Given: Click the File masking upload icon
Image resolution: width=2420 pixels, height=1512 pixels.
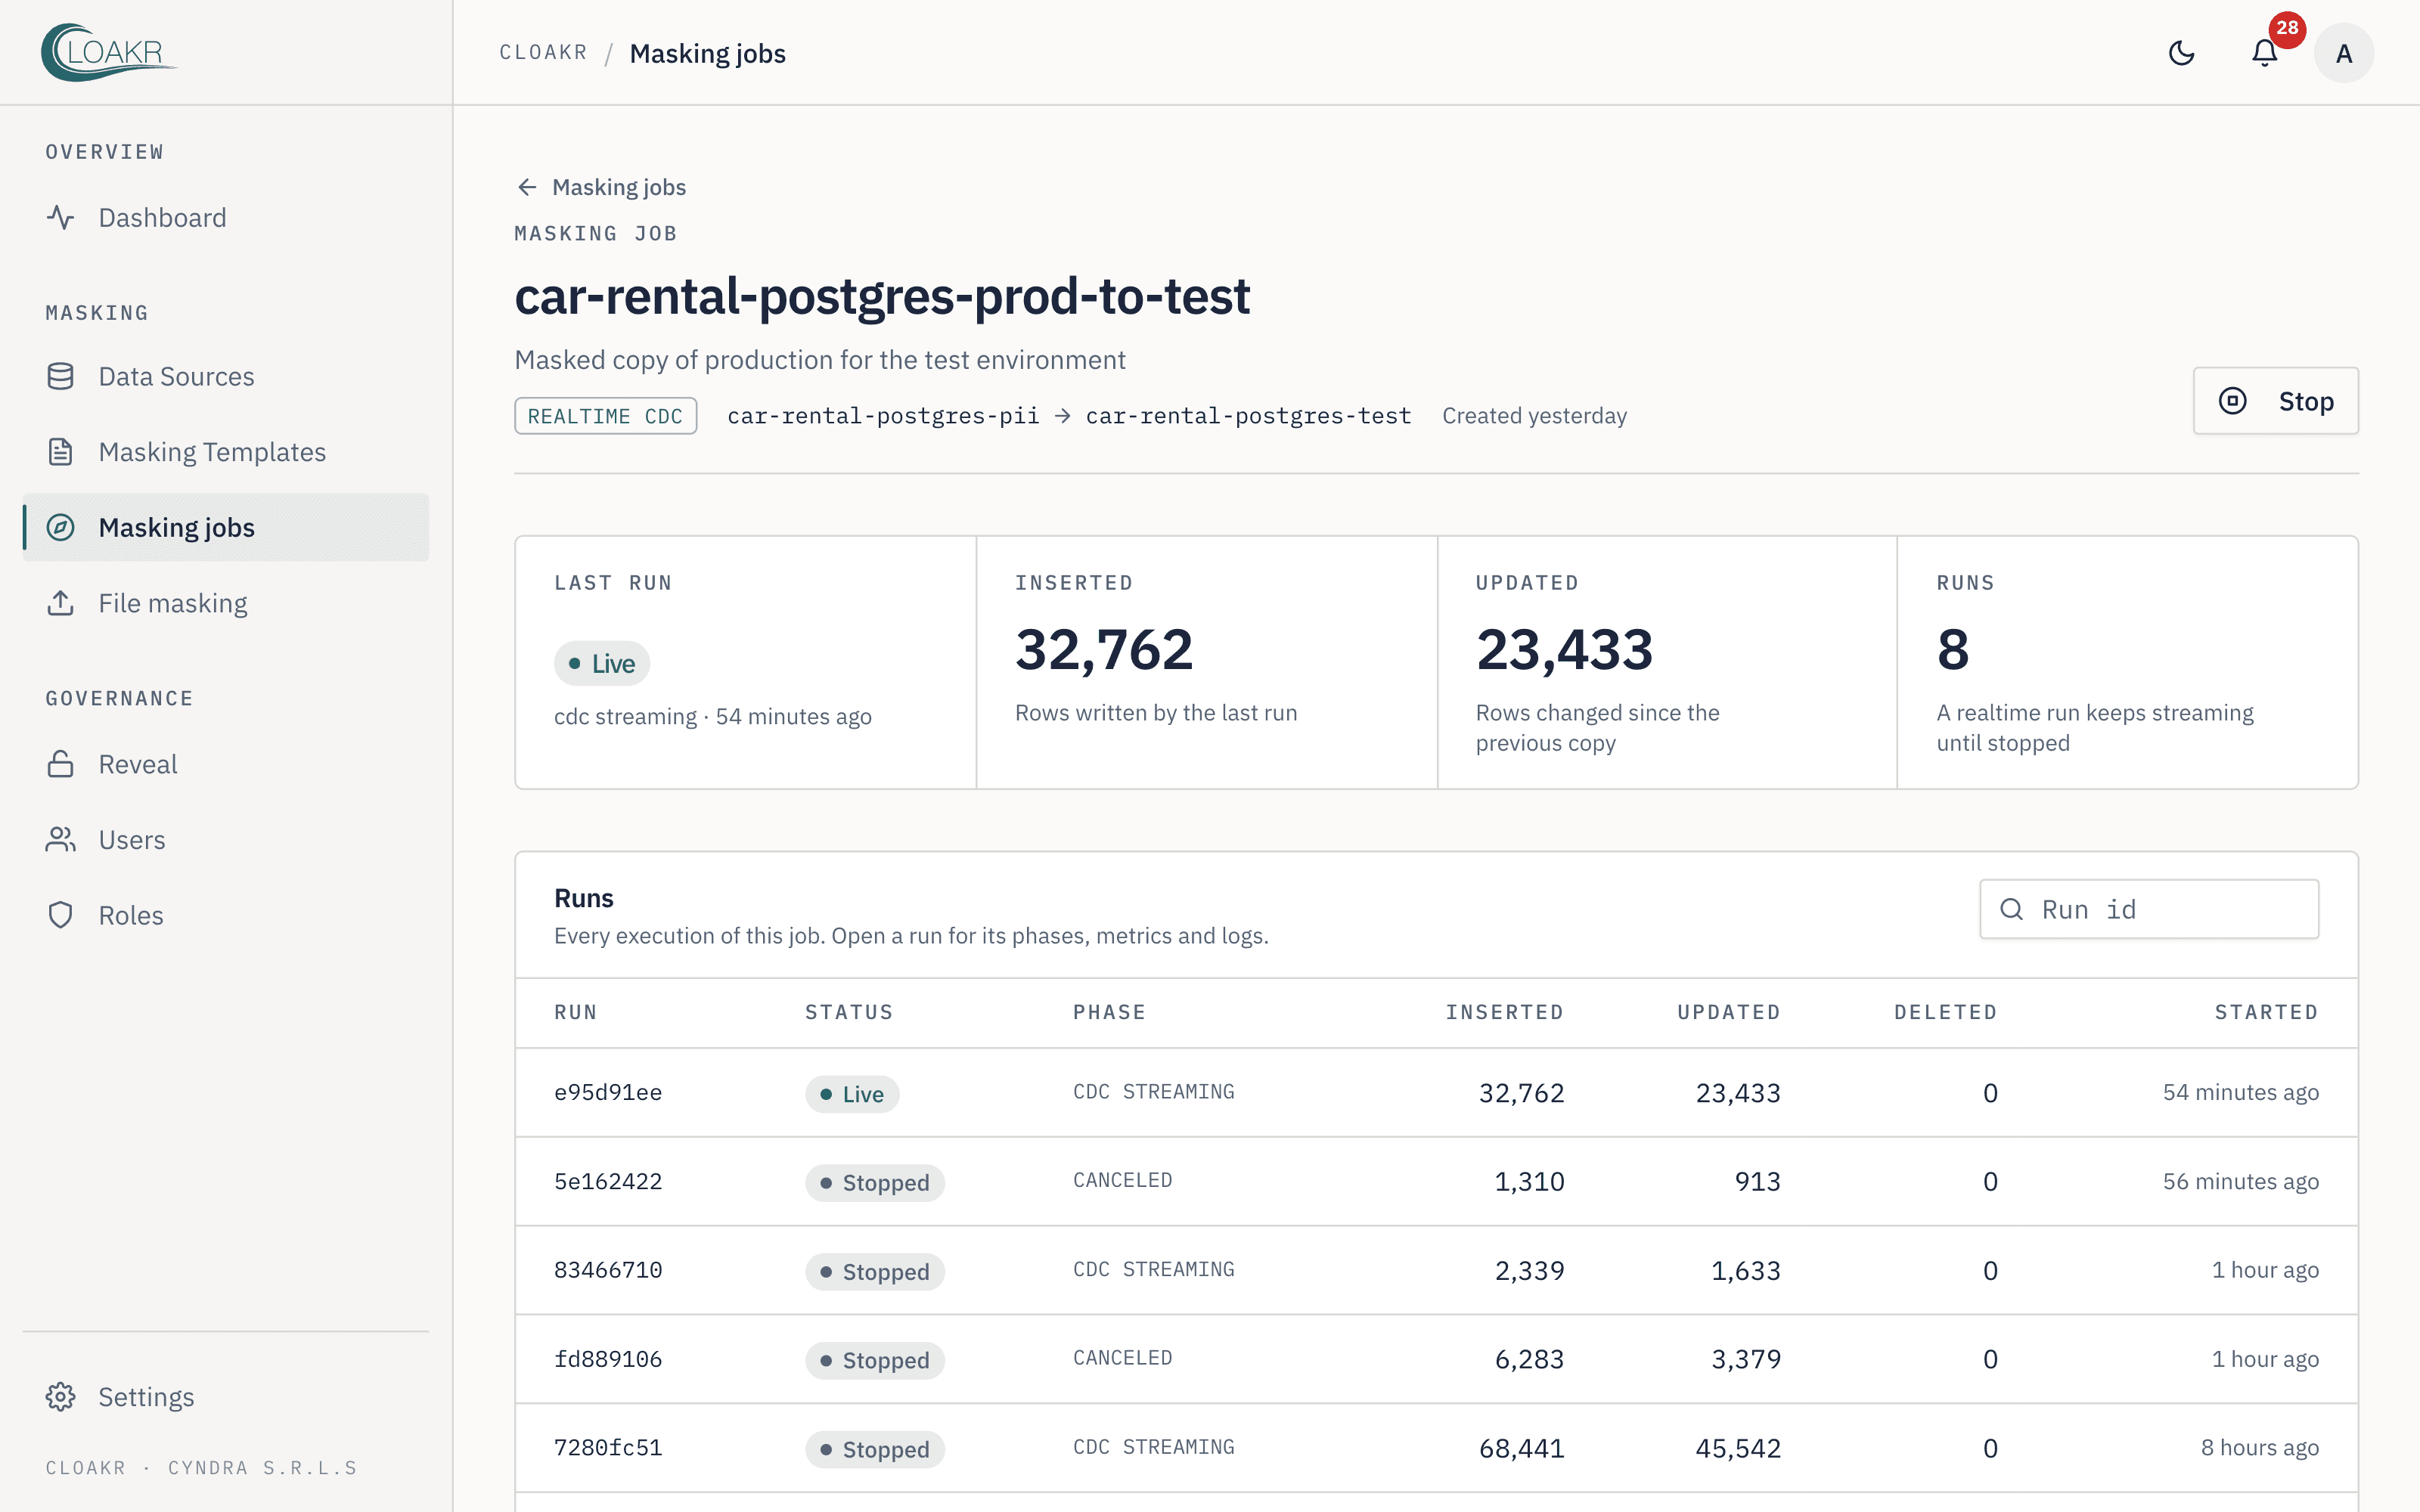Looking at the screenshot, I should click(x=61, y=603).
